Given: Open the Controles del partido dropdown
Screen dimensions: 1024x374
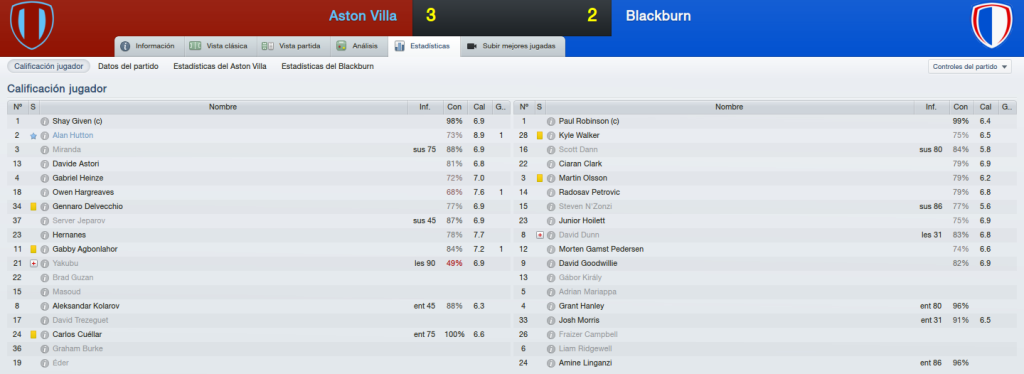Looking at the screenshot, I should click(x=969, y=67).
